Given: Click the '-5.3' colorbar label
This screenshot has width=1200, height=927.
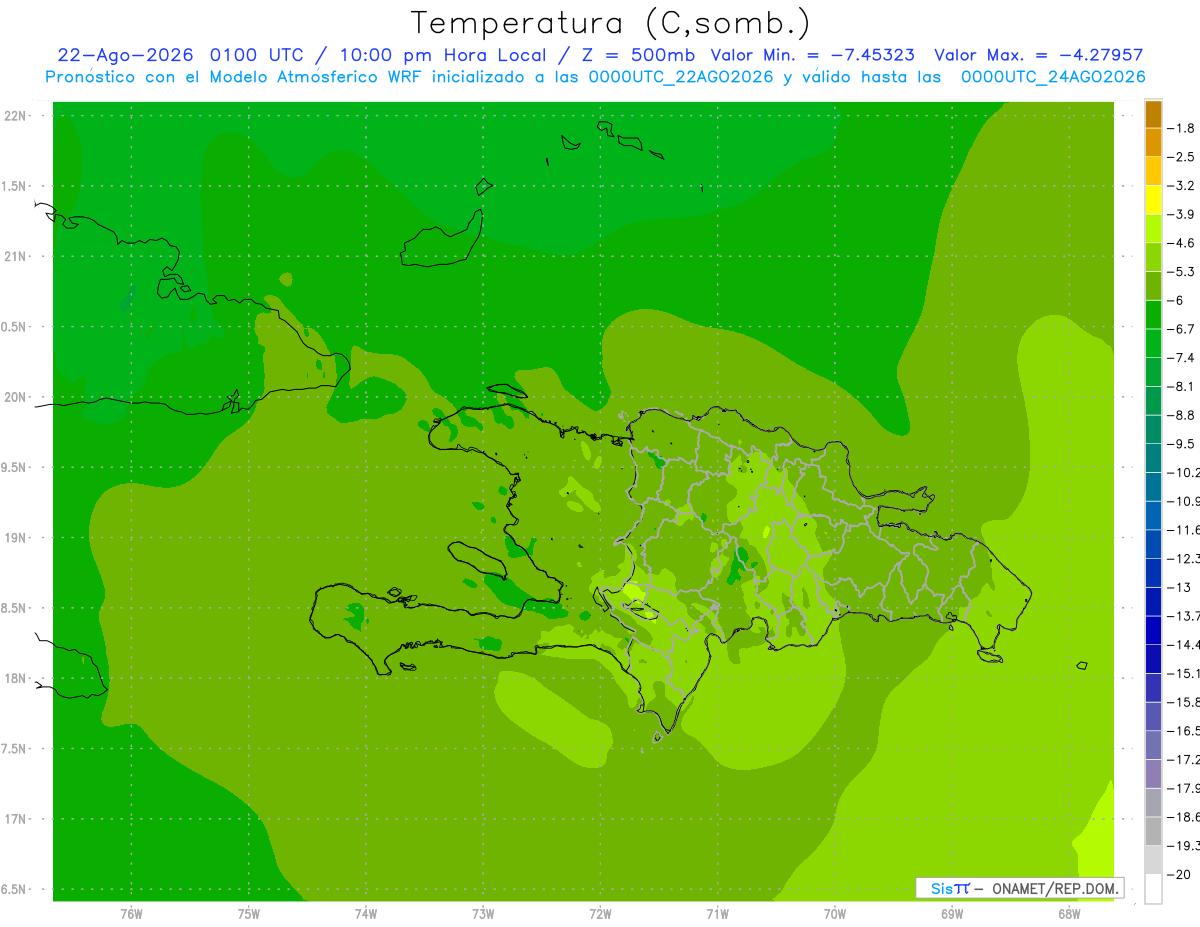Looking at the screenshot, I should (x=1180, y=271).
